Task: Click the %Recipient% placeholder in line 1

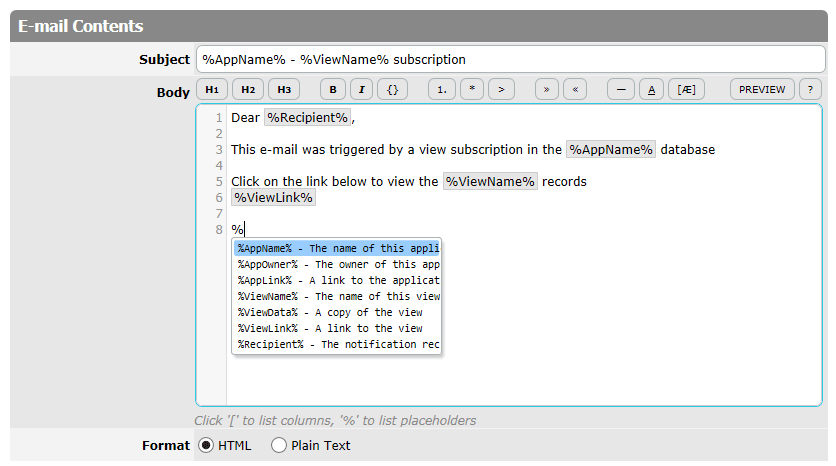Action: coord(308,118)
